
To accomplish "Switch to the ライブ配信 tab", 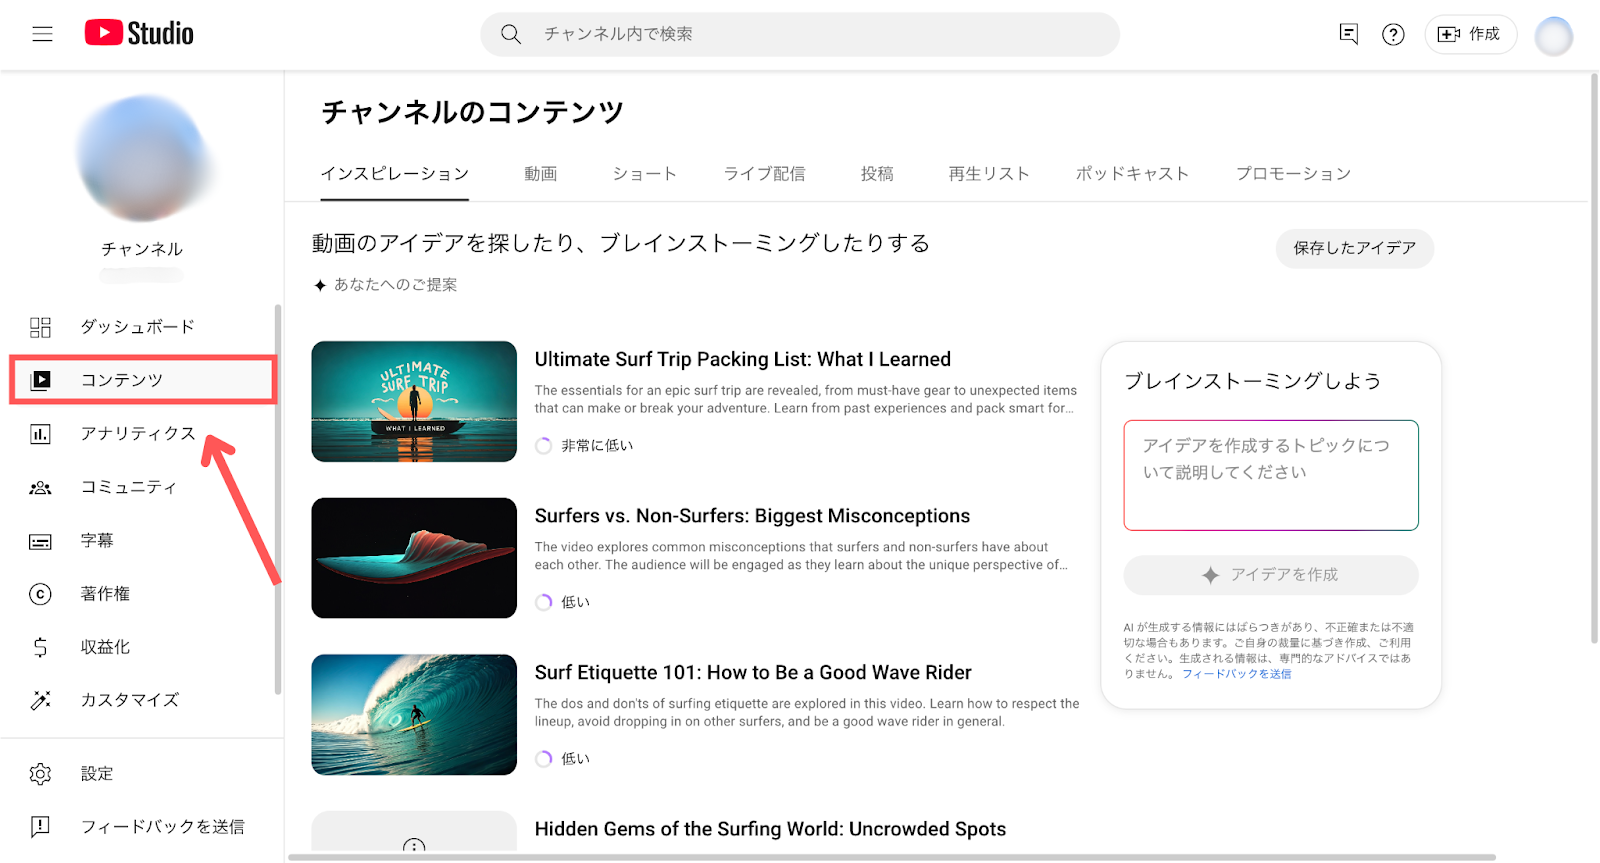I will 765,174.
